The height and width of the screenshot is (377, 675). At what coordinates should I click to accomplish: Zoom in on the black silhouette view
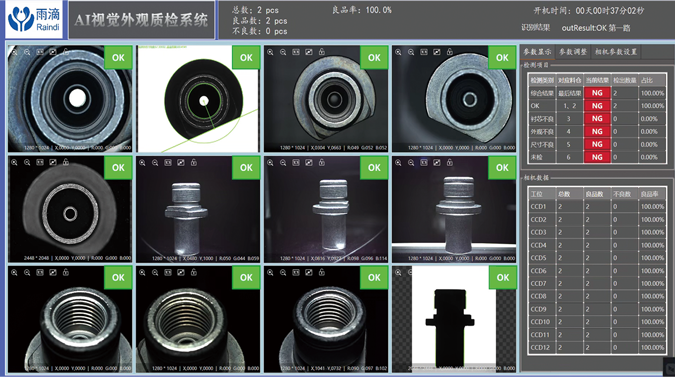[398, 272]
